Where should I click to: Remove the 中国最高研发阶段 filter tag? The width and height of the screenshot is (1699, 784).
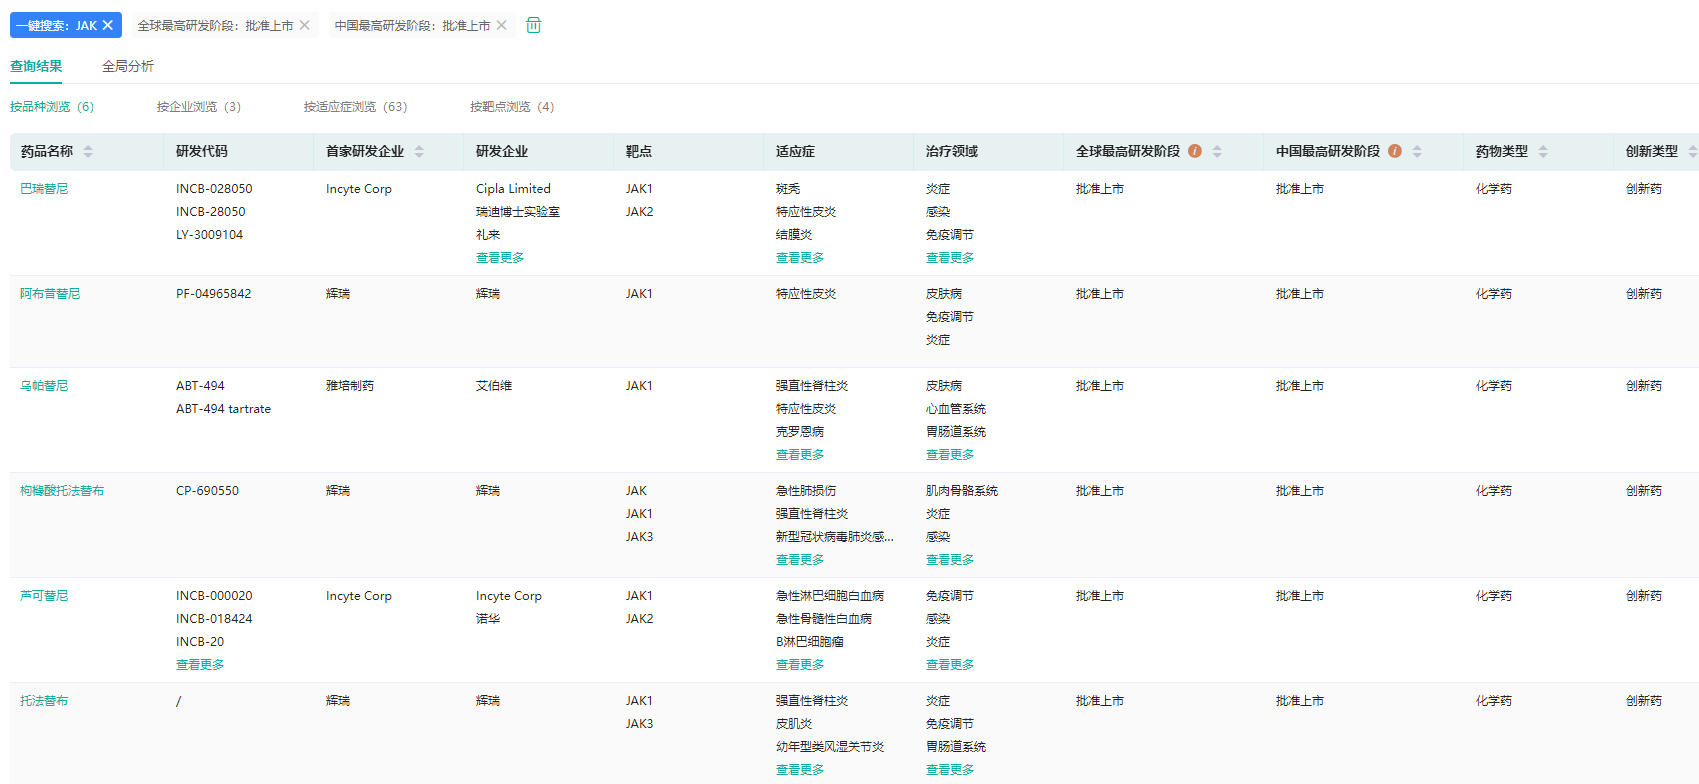pyautogui.click(x=502, y=25)
